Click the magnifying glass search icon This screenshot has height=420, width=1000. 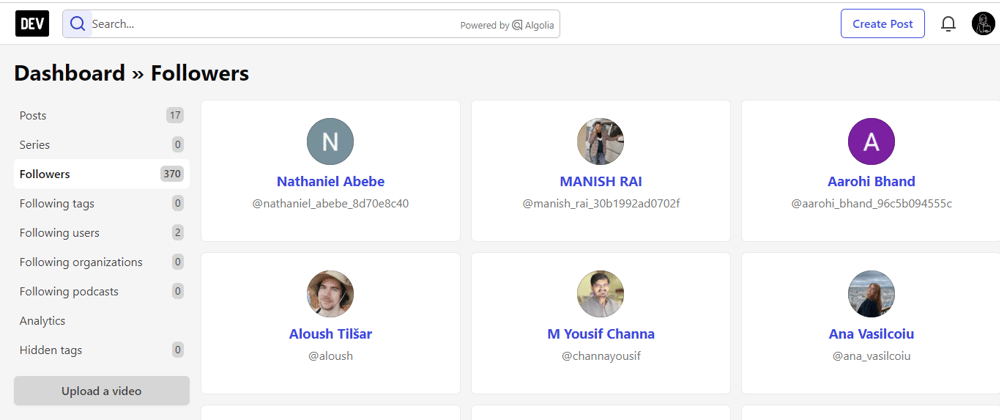tap(77, 24)
